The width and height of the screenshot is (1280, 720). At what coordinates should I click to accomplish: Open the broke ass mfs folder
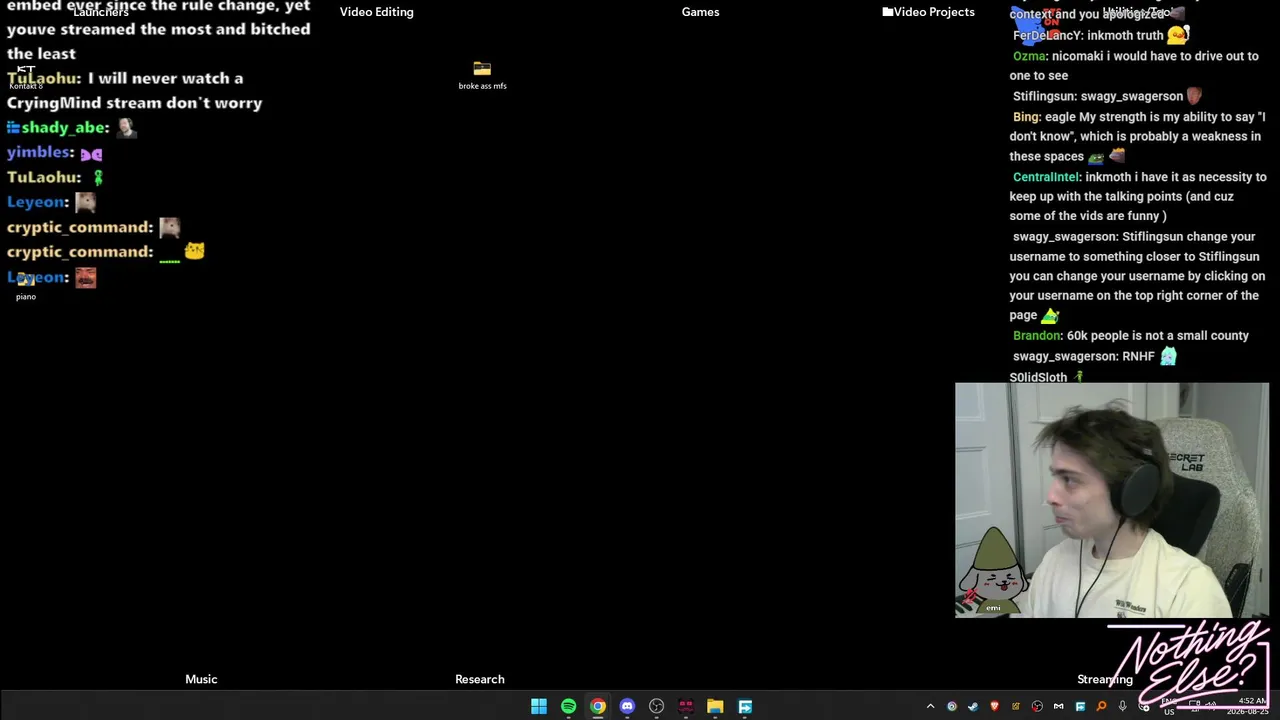click(482, 75)
